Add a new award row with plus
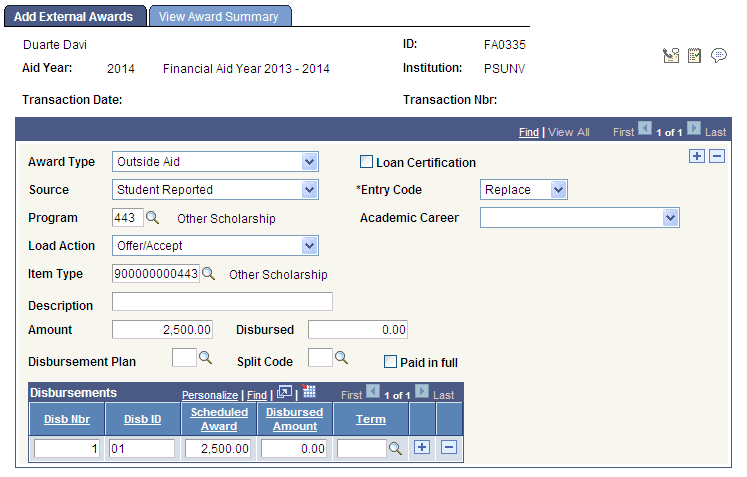 coord(697,156)
